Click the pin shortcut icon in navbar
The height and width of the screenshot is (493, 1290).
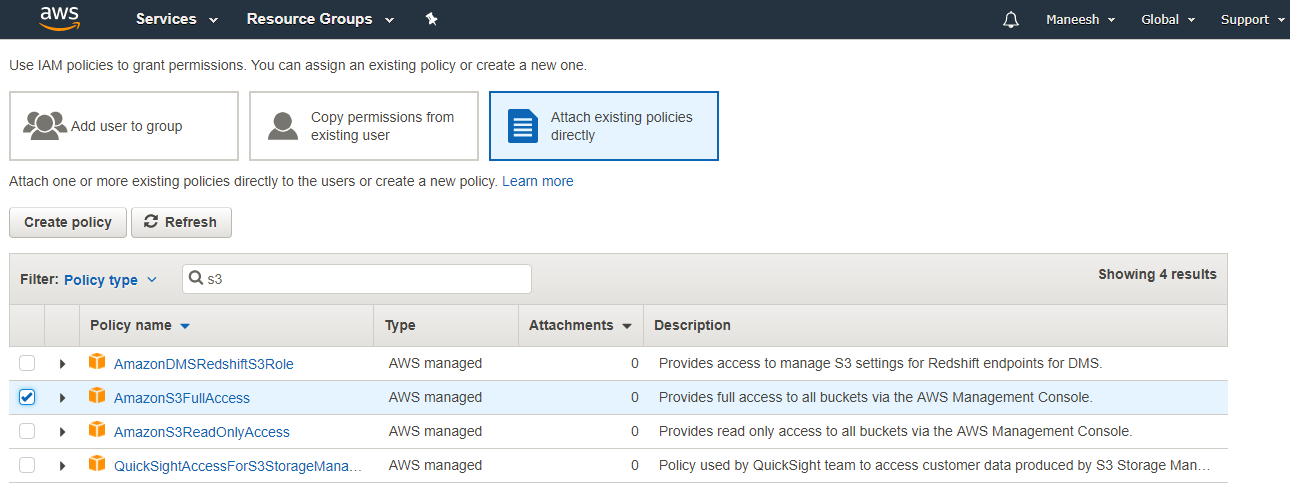(x=431, y=19)
